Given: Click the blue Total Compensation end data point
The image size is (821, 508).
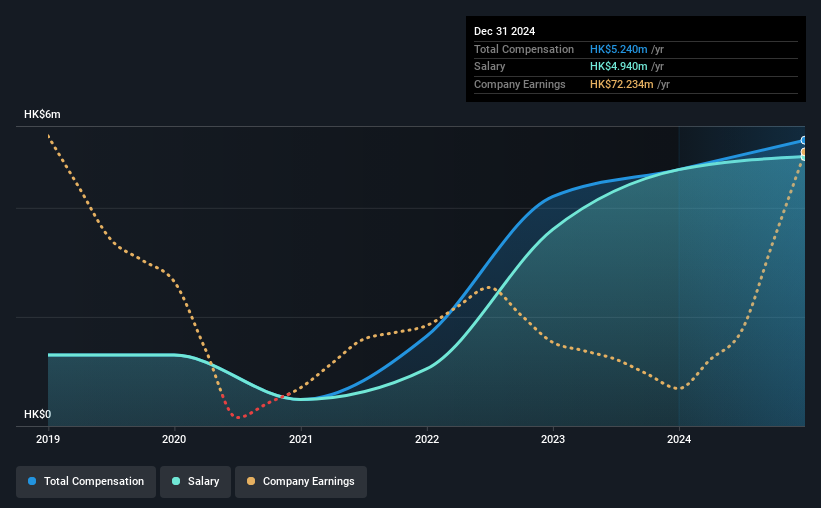Looking at the screenshot, I should (x=804, y=140).
